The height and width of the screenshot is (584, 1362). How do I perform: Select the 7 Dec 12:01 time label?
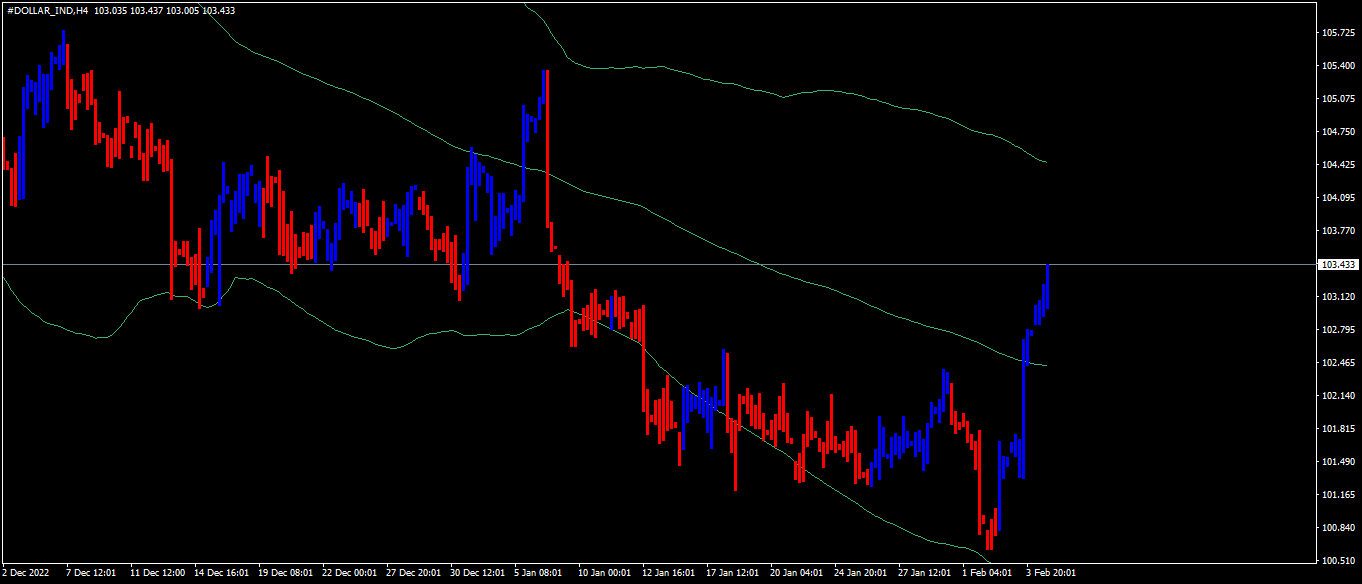[92, 574]
